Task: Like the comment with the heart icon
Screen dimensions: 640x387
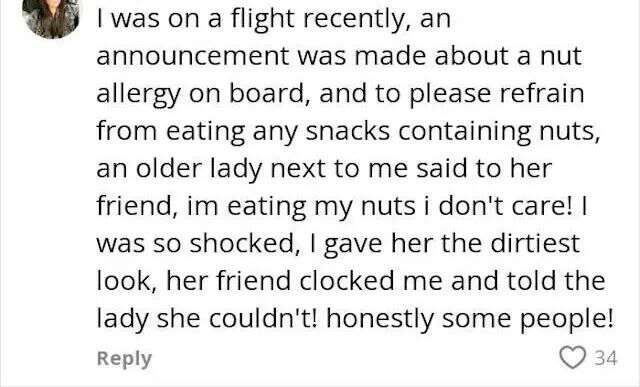Action: 572,358
